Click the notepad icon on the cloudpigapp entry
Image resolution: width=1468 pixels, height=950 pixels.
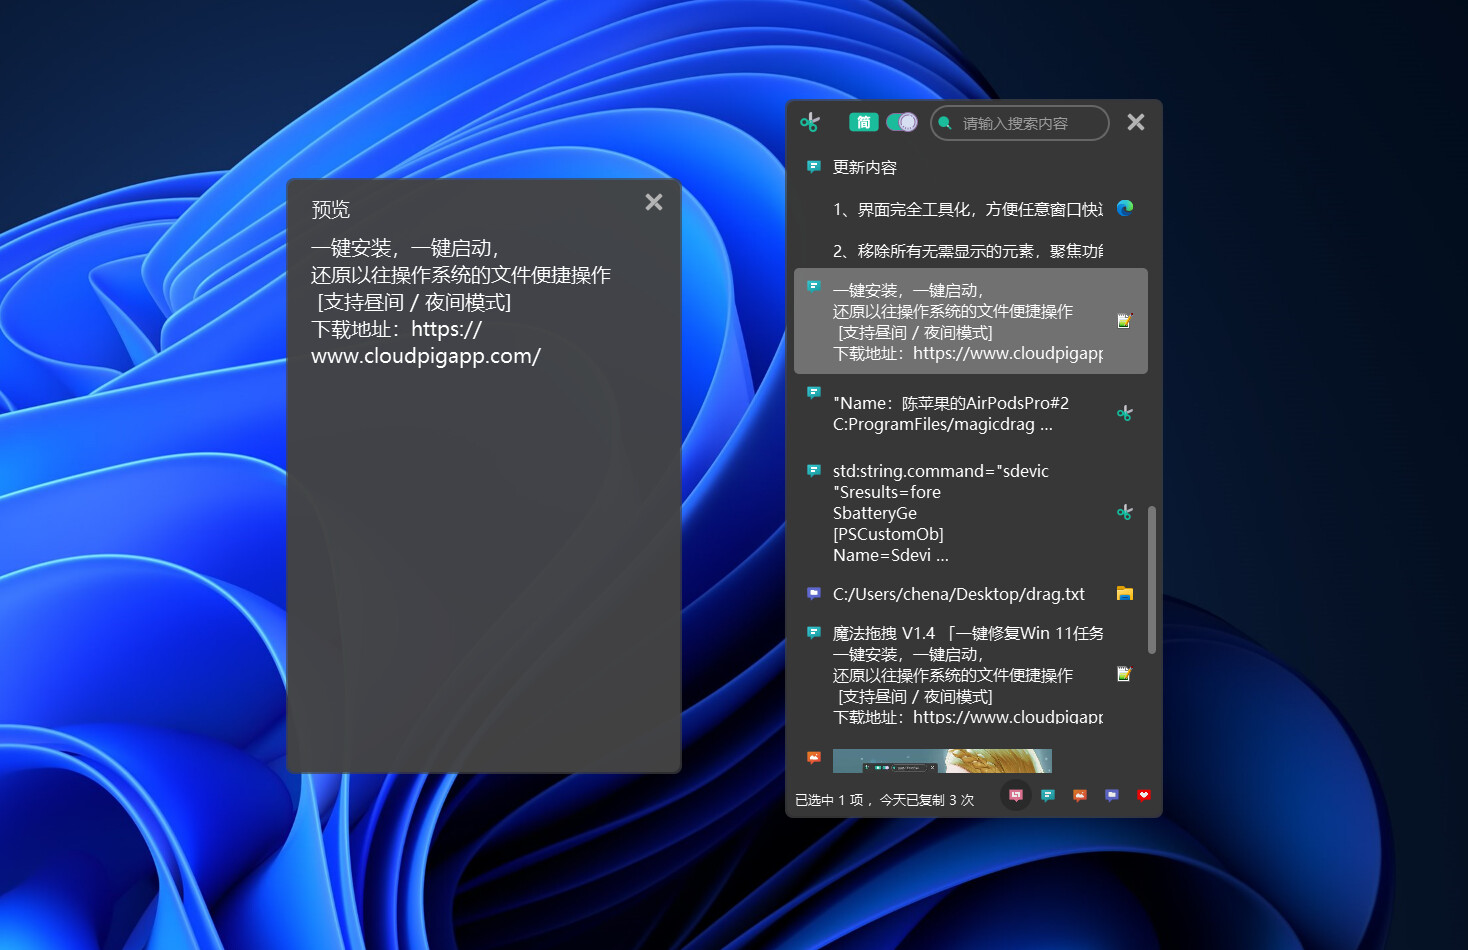(x=1124, y=321)
